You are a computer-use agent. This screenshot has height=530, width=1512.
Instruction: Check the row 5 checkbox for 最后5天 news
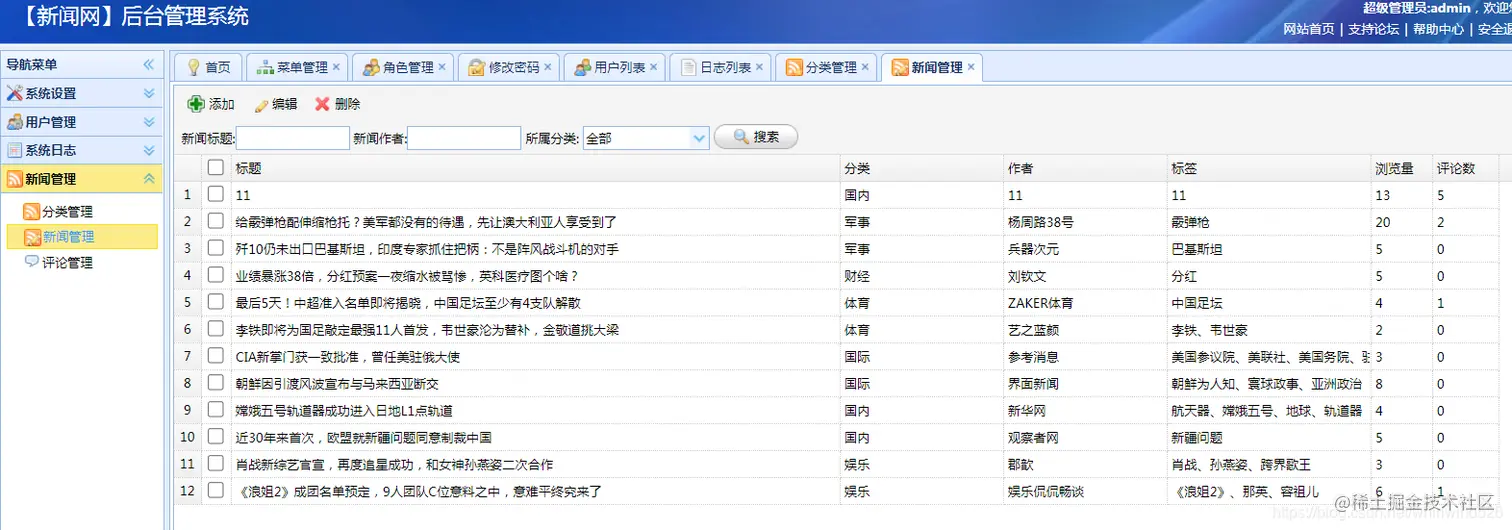[215, 303]
